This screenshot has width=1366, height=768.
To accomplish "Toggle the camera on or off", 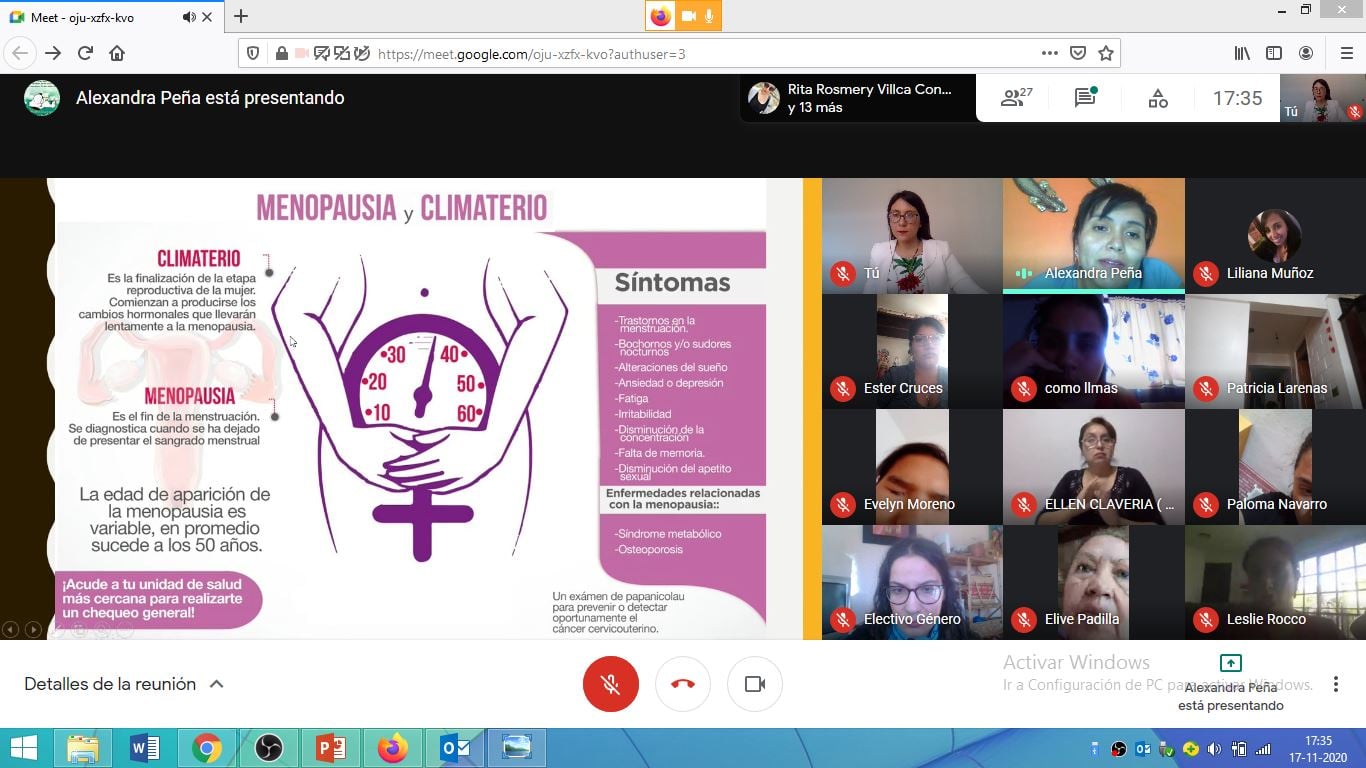I will tap(755, 684).
